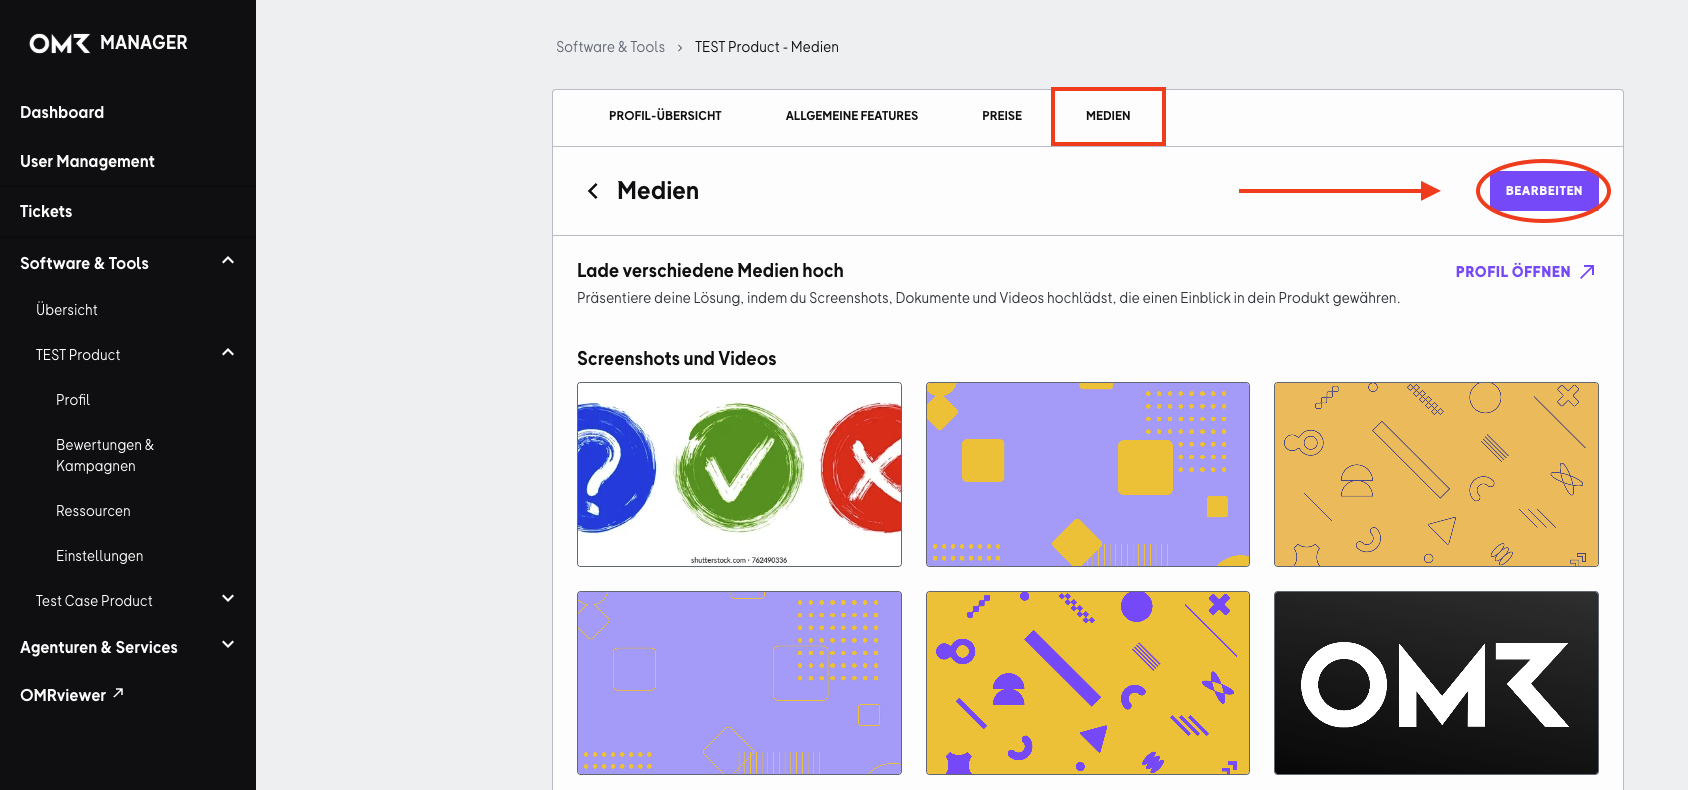
Task: Select the black OMR logo thumbnail
Action: point(1436,683)
